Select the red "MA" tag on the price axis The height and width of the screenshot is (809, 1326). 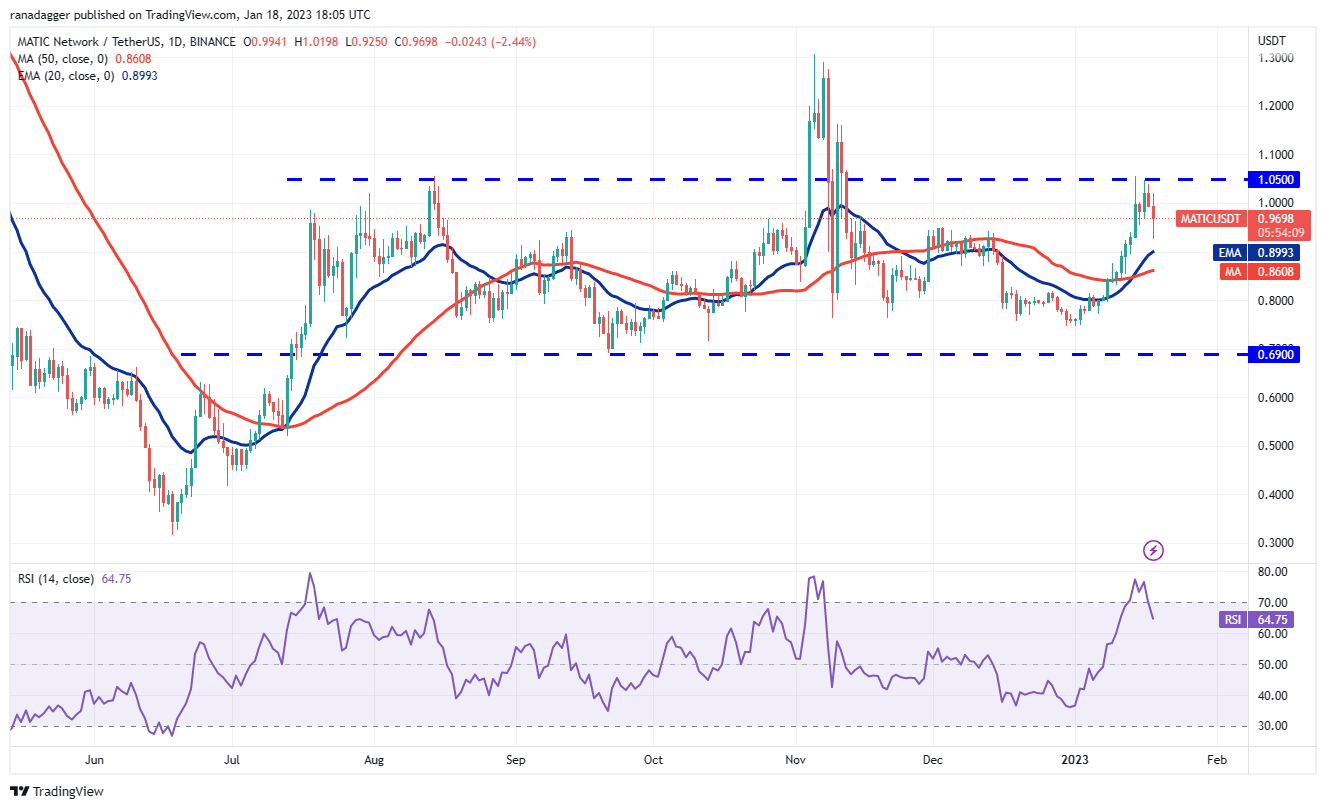[x=1235, y=272]
